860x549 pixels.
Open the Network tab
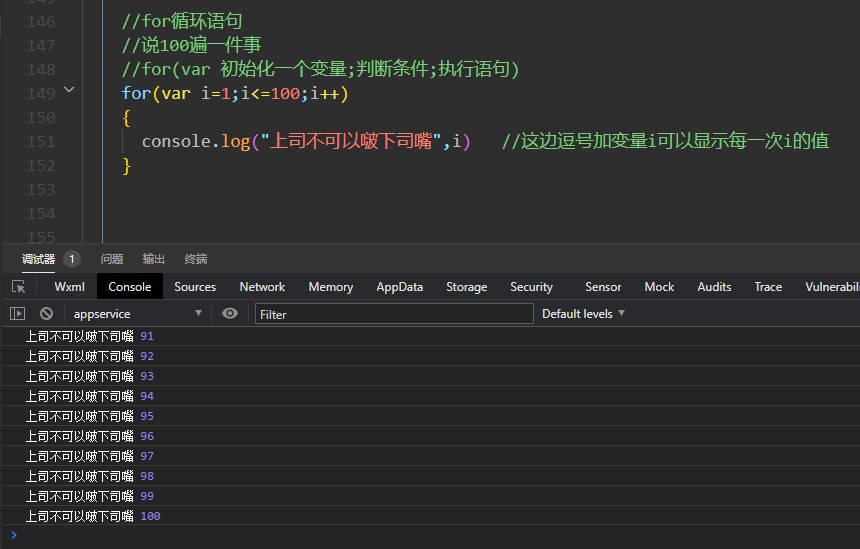(x=262, y=287)
